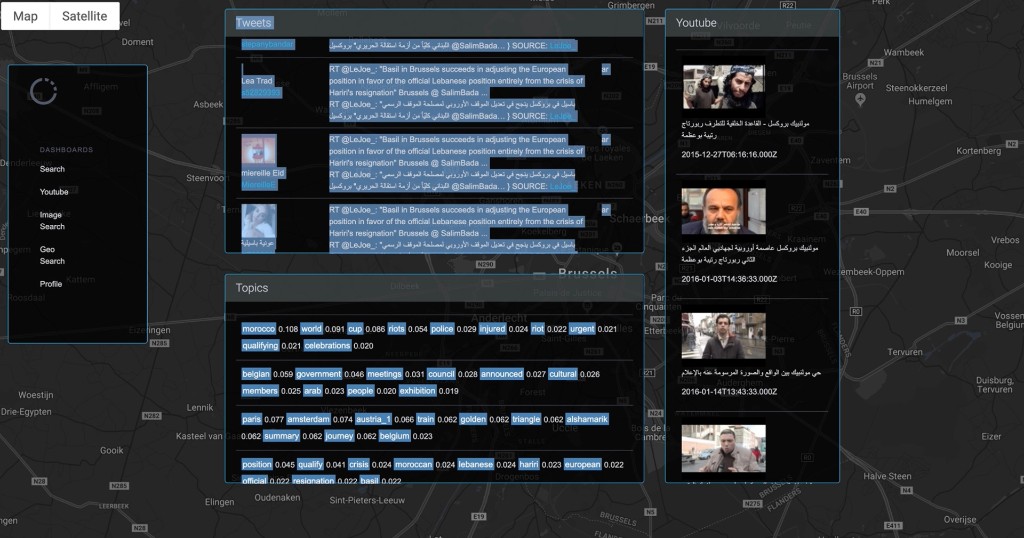Switch to the Map view
1024x538 pixels.
pos(26,16)
